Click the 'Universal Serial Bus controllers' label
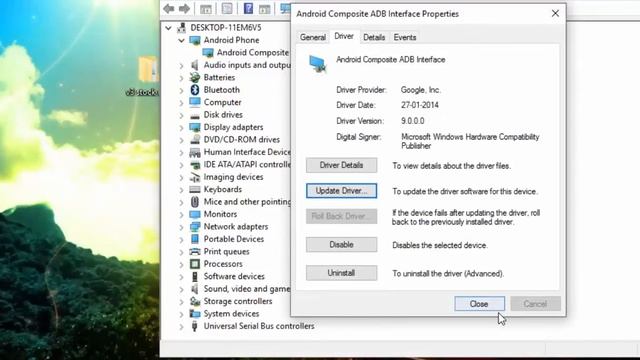Screen dimensions: 640x360 (x=259, y=326)
